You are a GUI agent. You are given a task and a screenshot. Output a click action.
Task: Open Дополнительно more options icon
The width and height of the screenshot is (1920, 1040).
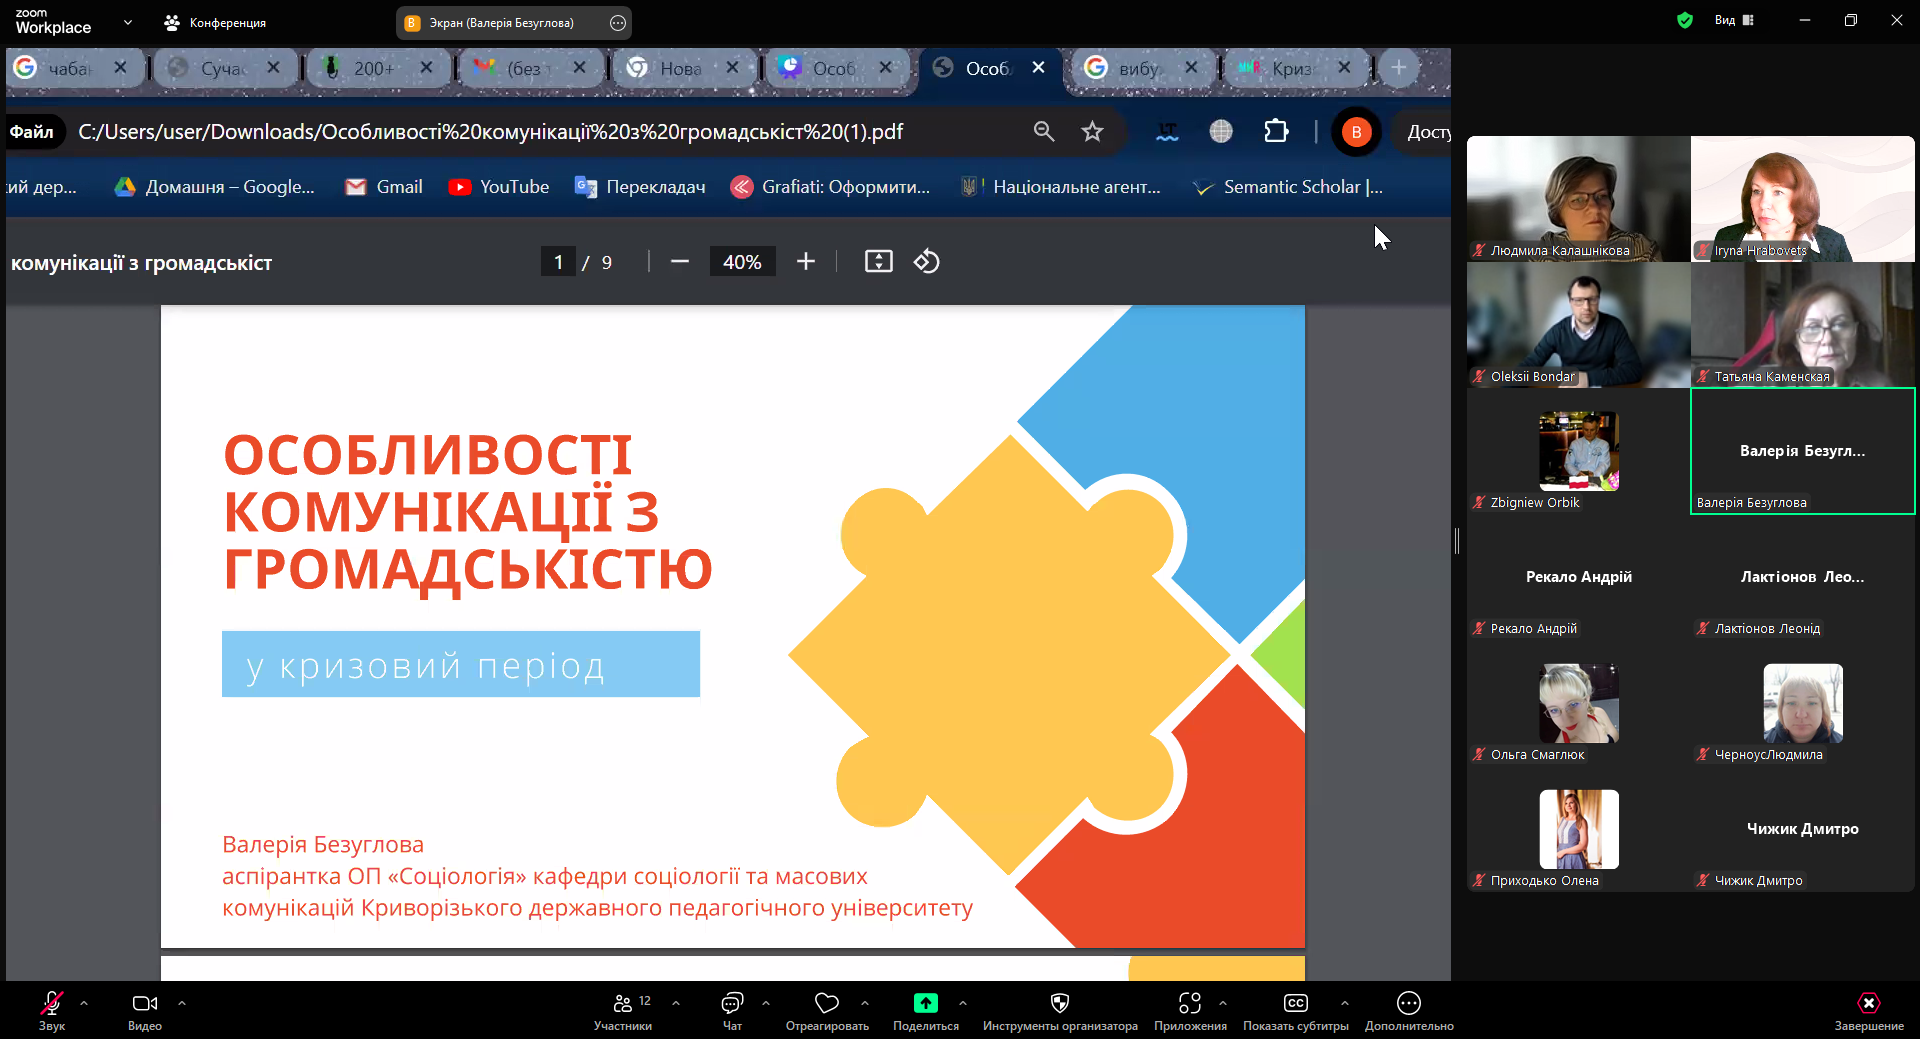pyautogui.click(x=1409, y=1003)
